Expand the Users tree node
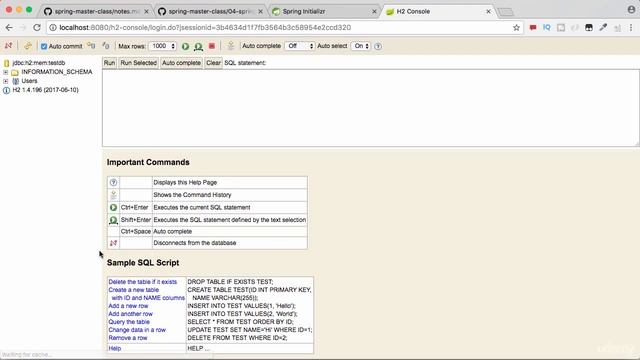The height and width of the screenshot is (360, 640). [x=6, y=81]
